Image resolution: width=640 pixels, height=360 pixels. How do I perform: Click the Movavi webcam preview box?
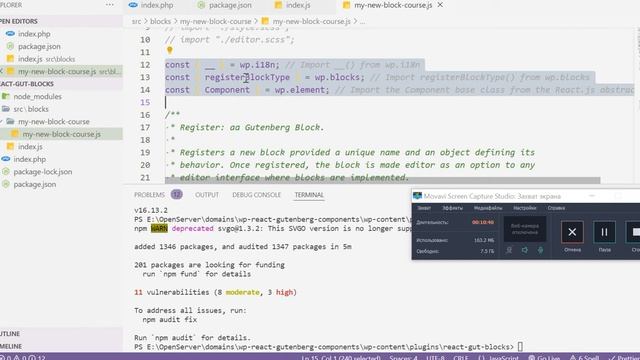click(x=524, y=229)
